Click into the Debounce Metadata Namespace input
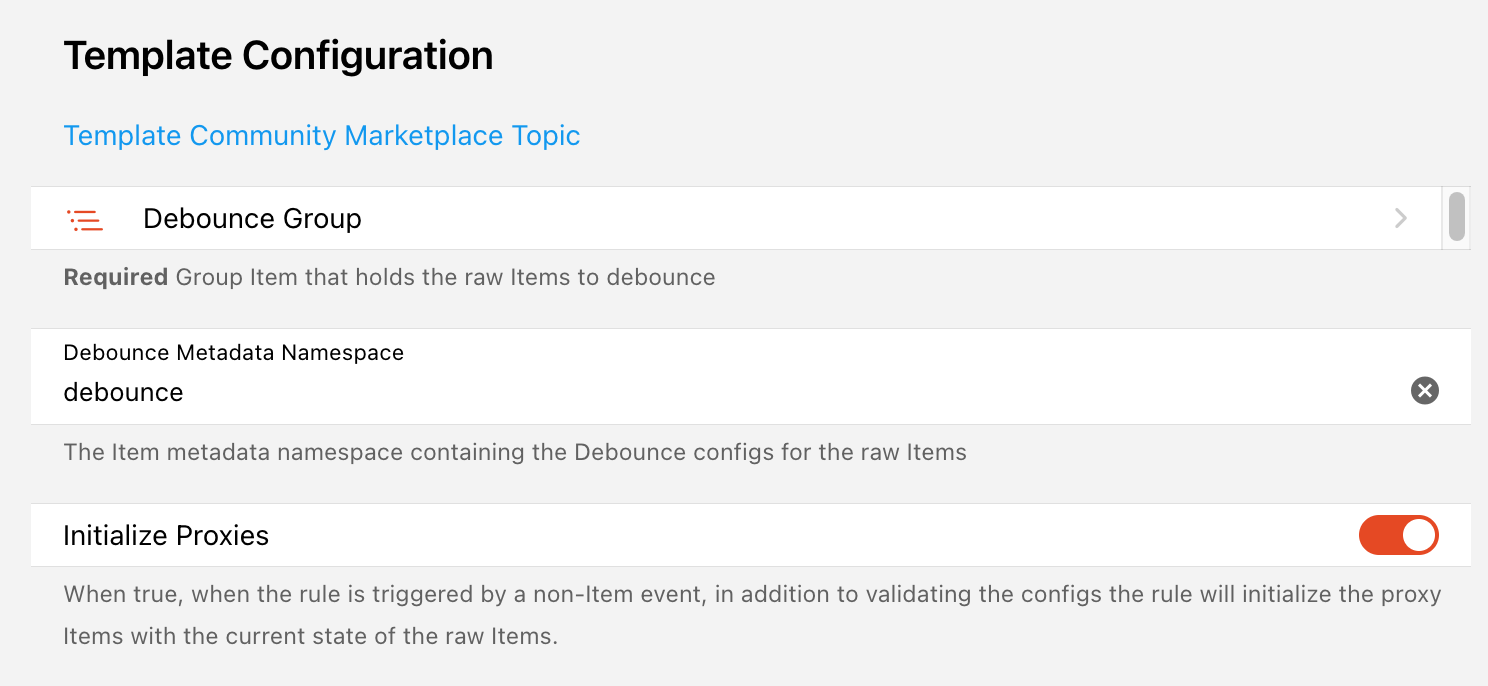 (700, 392)
